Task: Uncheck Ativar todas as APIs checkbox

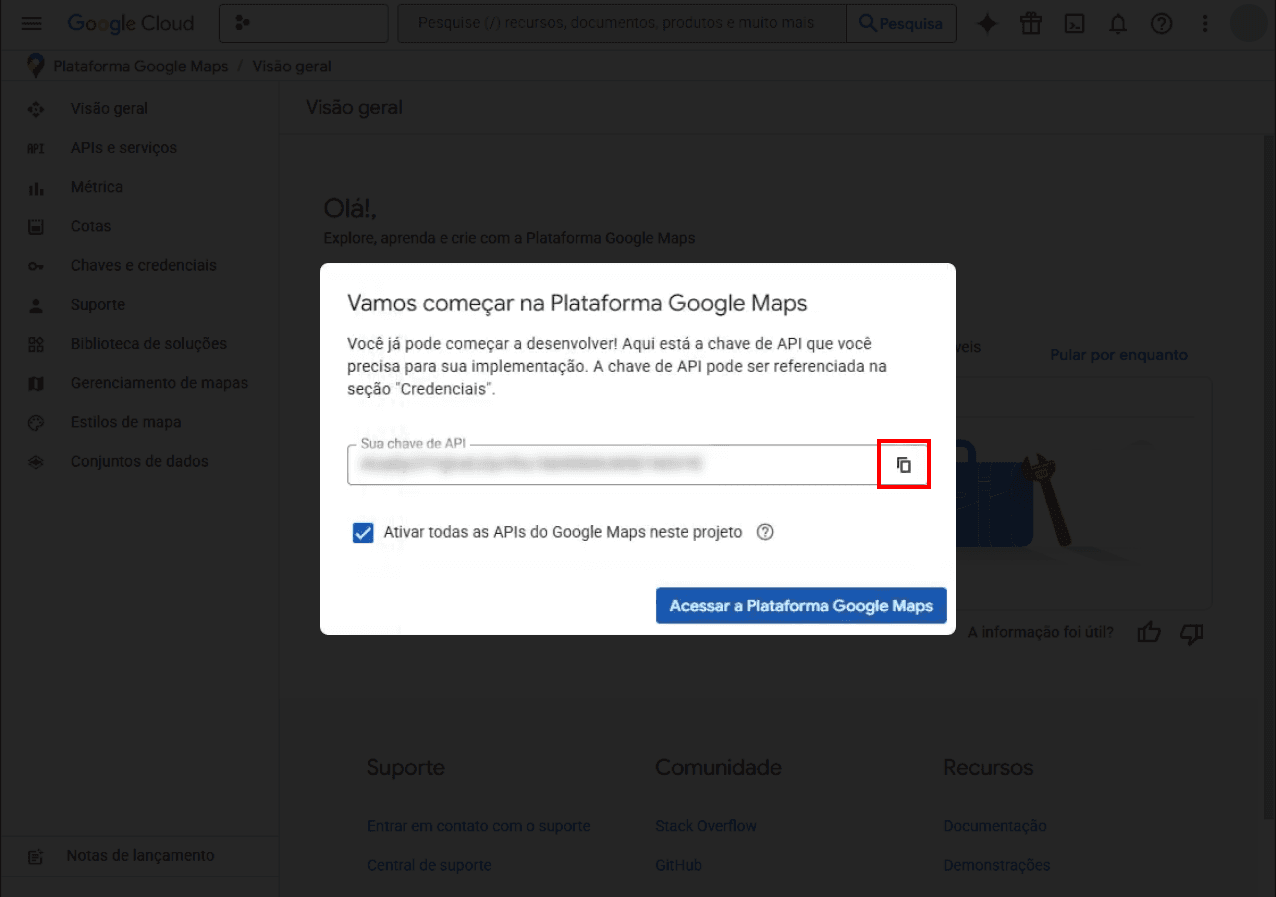Action: [363, 533]
